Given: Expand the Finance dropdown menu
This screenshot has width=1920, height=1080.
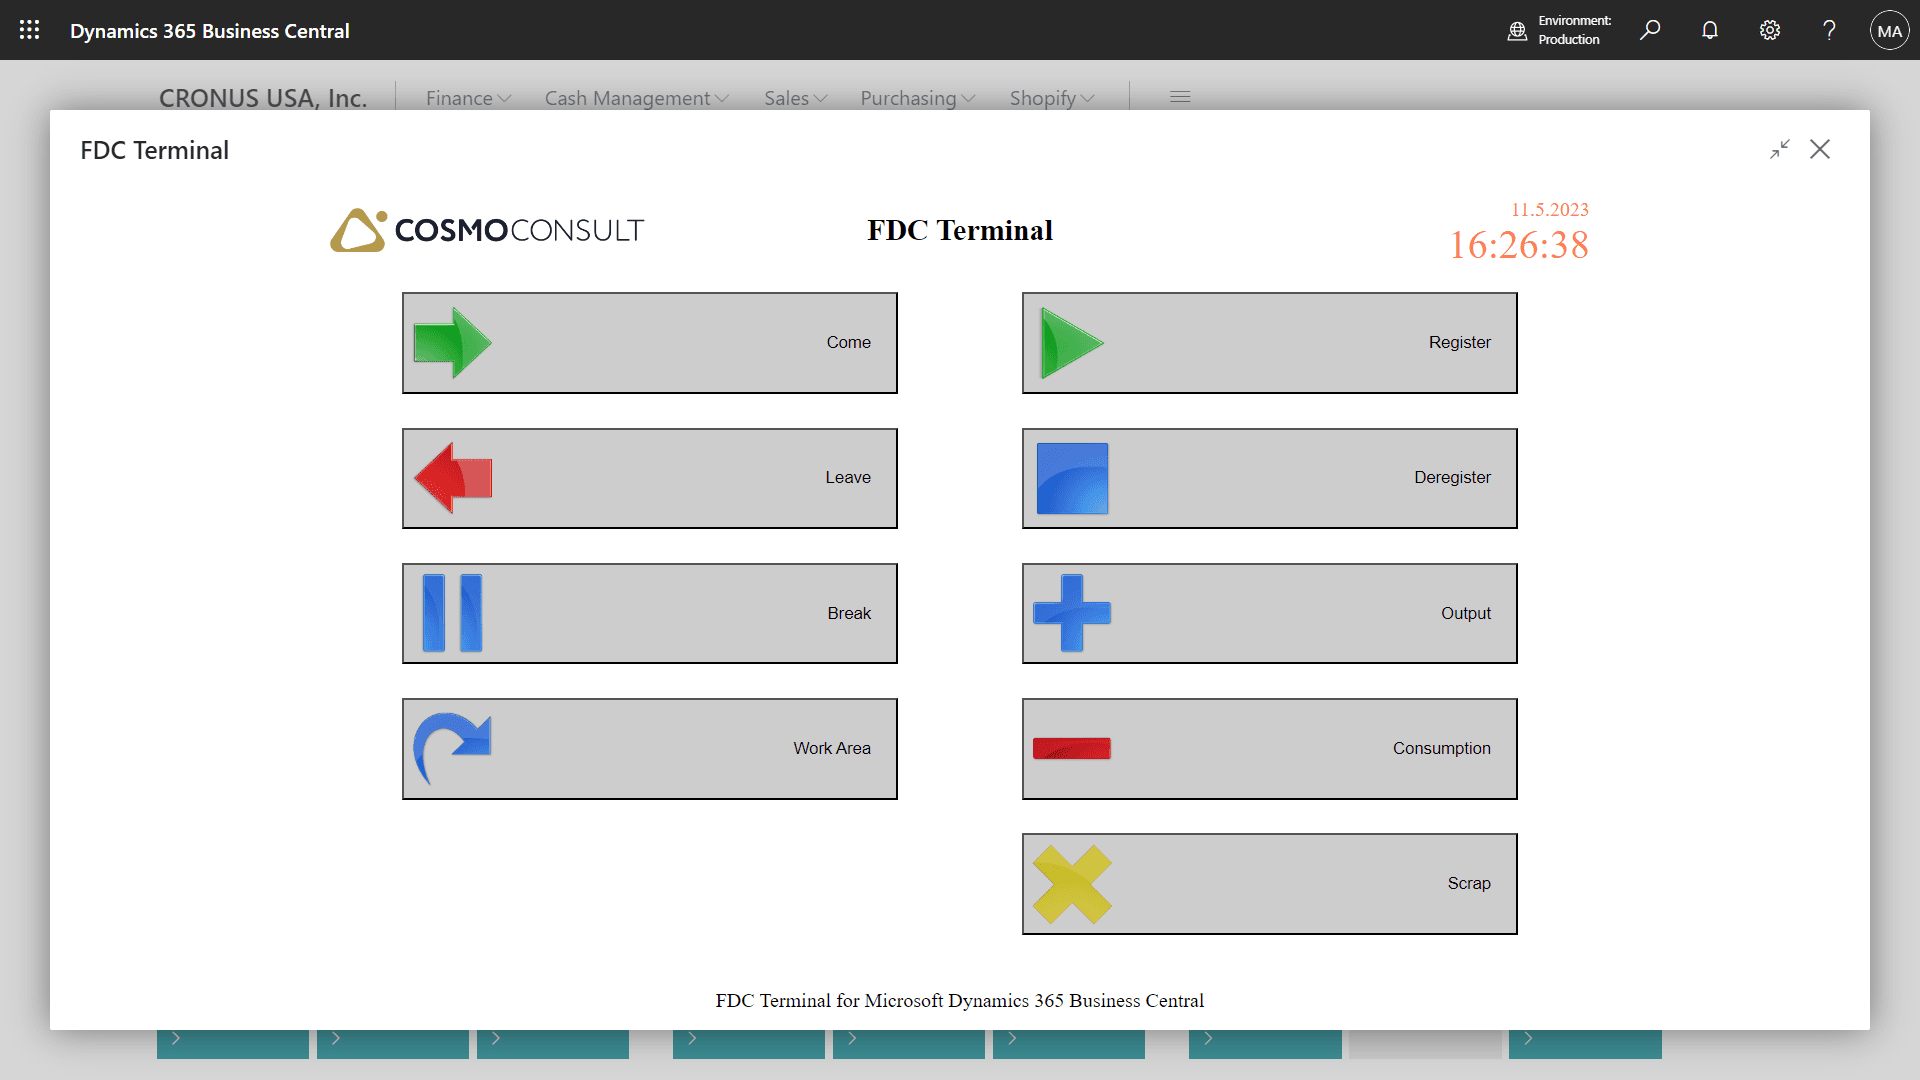Looking at the screenshot, I should [468, 98].
